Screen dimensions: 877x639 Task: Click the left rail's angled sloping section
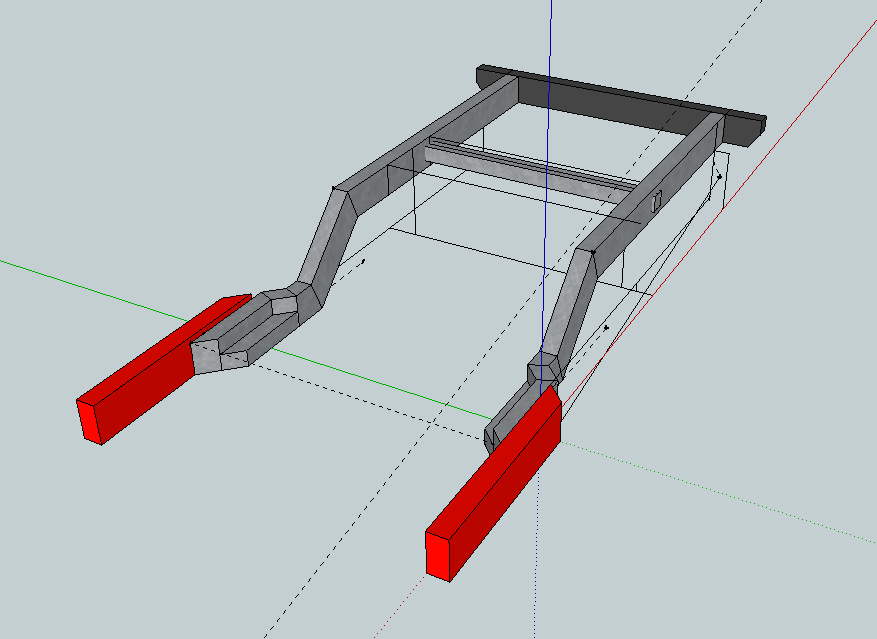tap(330, 235)
